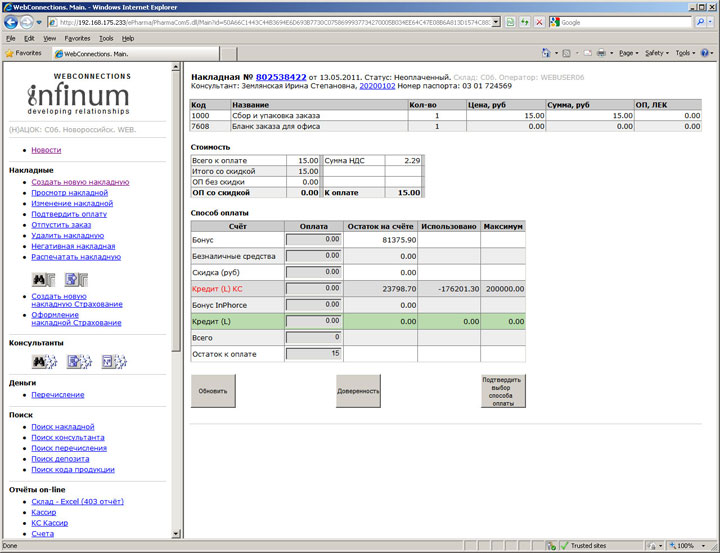Viewport: 720px width, 553px height.
Task: Stop loading with the red X icon
Action: (540, 22)
